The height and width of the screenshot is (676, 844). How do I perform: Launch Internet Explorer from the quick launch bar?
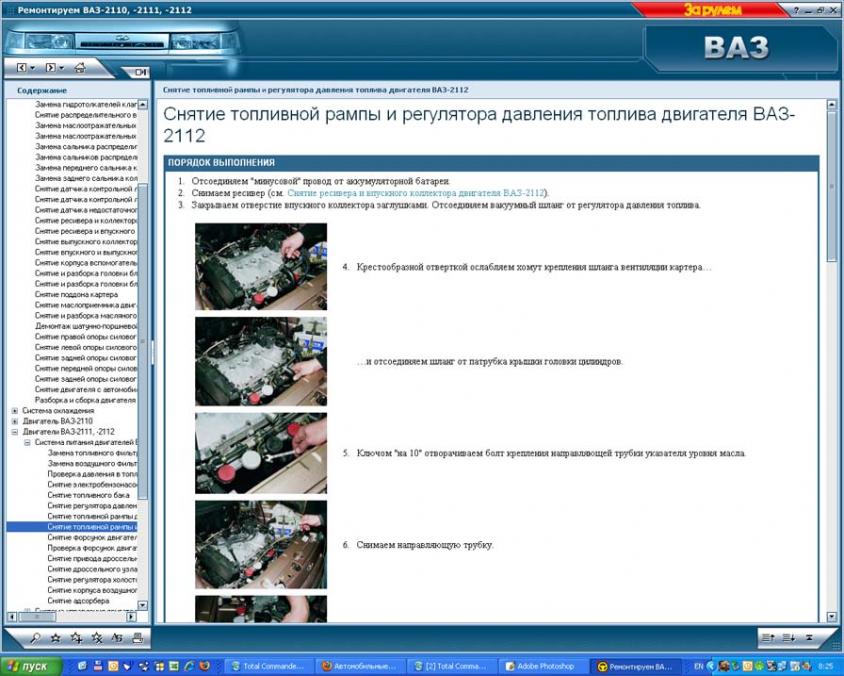[189, 666]
